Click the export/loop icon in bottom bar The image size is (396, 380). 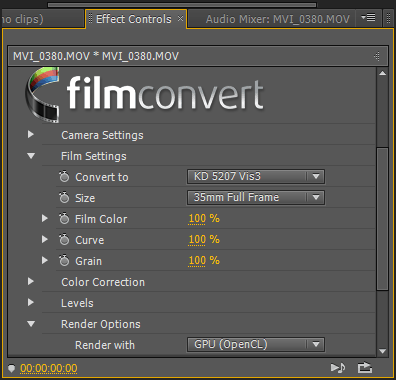click(365, 368)
